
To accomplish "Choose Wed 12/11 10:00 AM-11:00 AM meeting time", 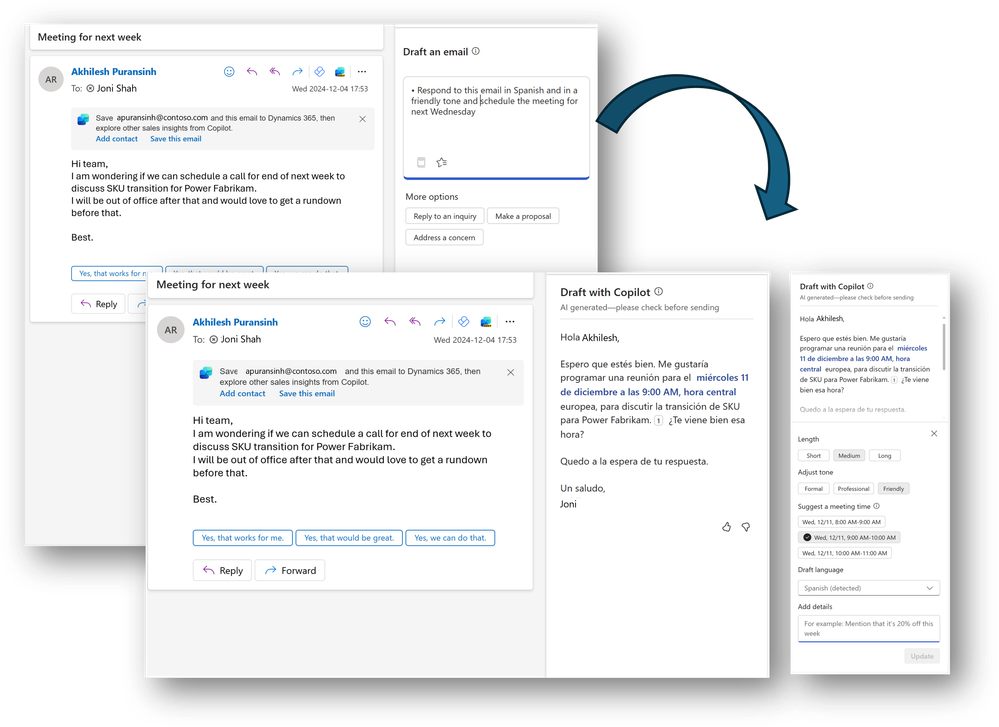I will tap(845, 553).
